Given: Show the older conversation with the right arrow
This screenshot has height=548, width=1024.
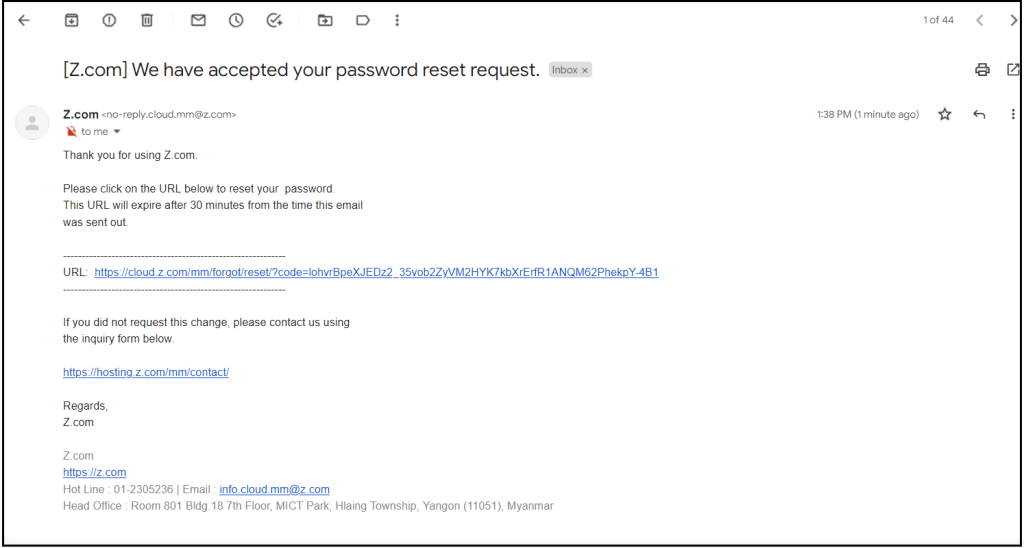Looking at the screenshot, I should click(1012, 20).
